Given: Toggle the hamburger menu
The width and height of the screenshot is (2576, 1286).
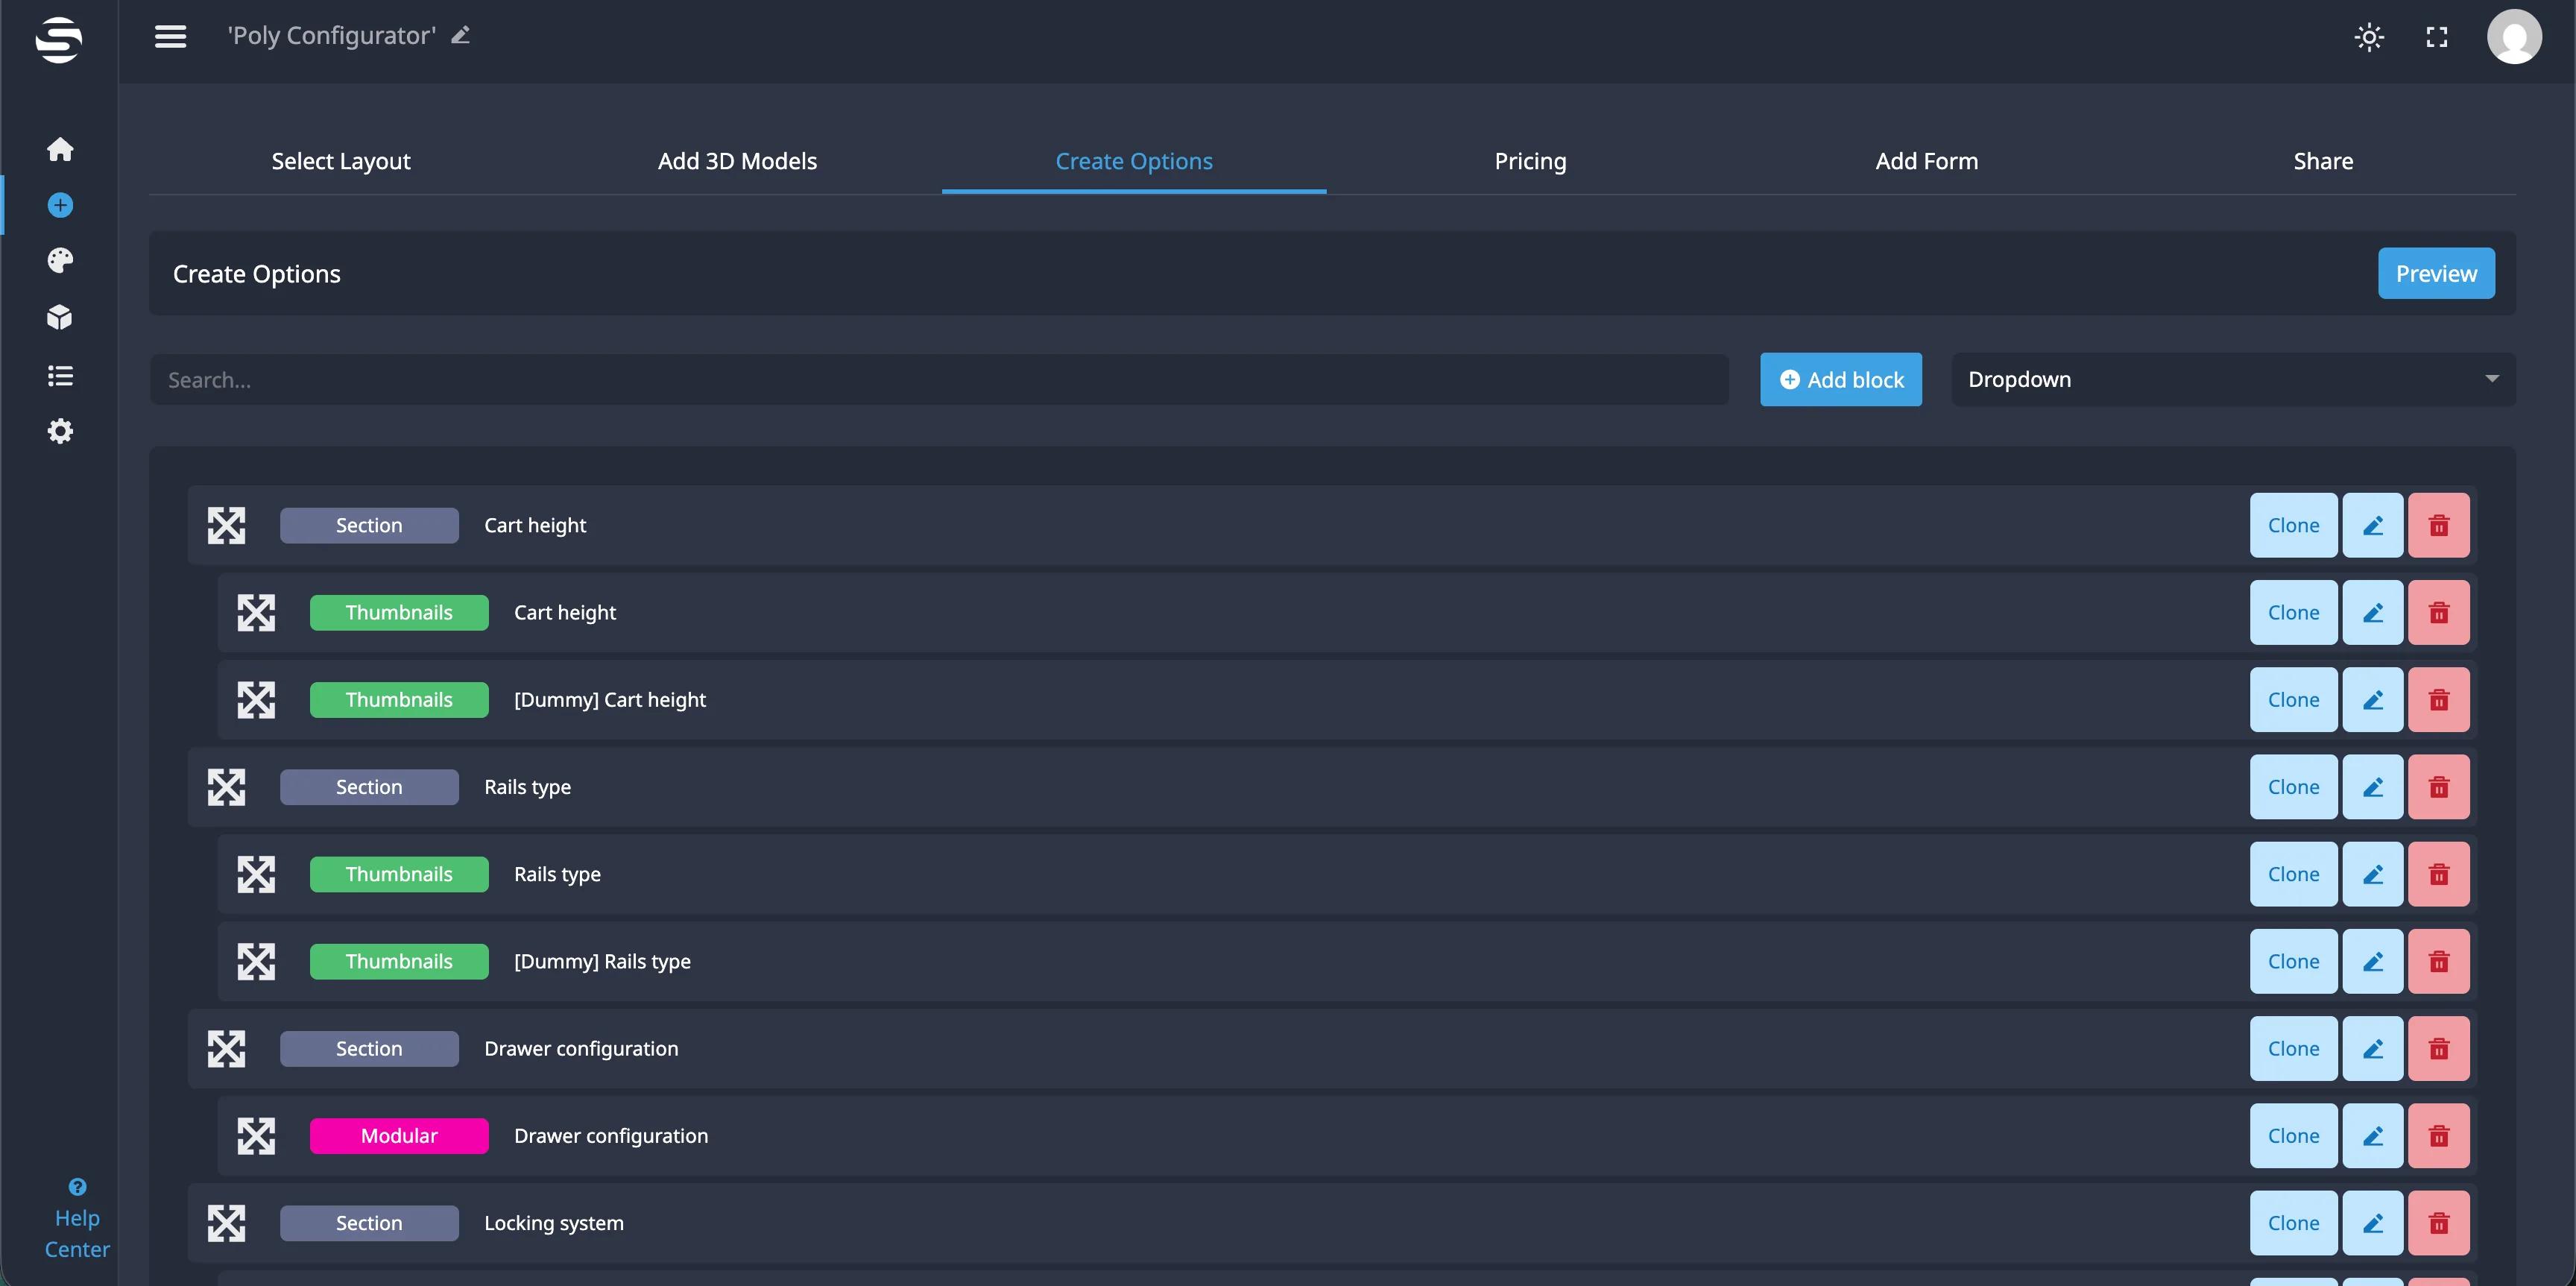Looking at the screenshot, I should tap(170, 36).
